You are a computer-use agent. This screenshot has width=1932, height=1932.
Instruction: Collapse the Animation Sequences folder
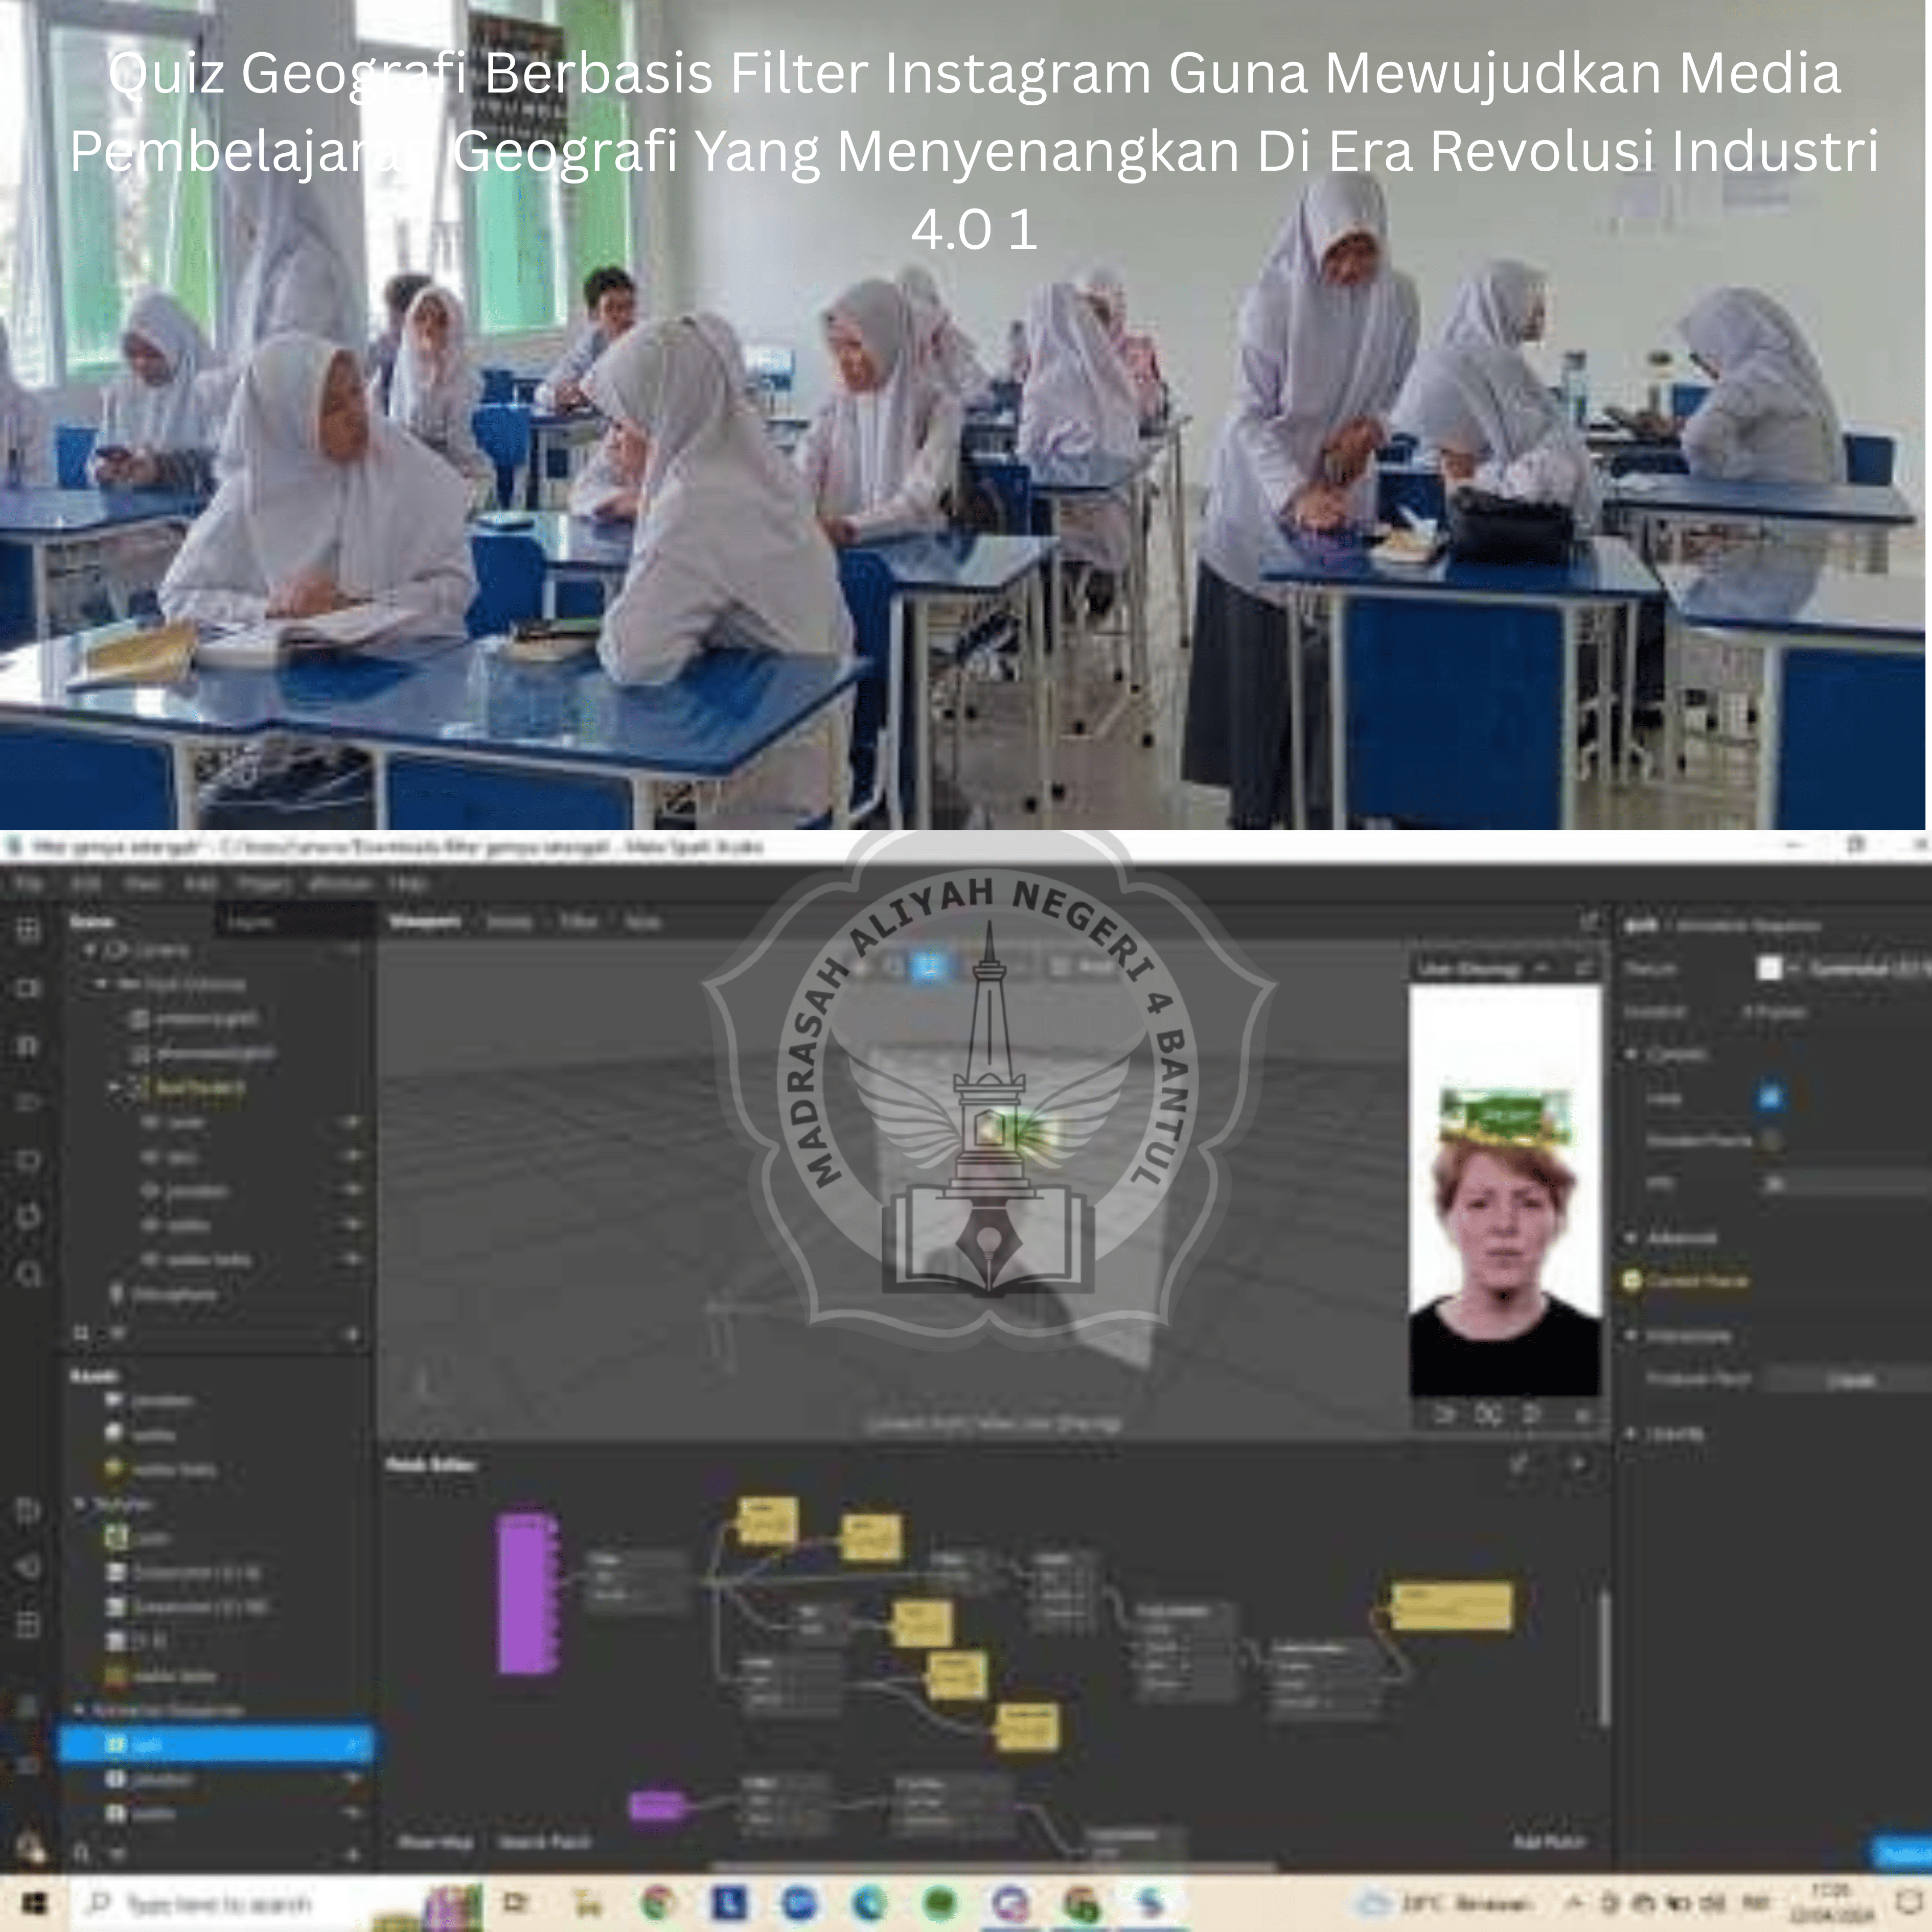80,1710
